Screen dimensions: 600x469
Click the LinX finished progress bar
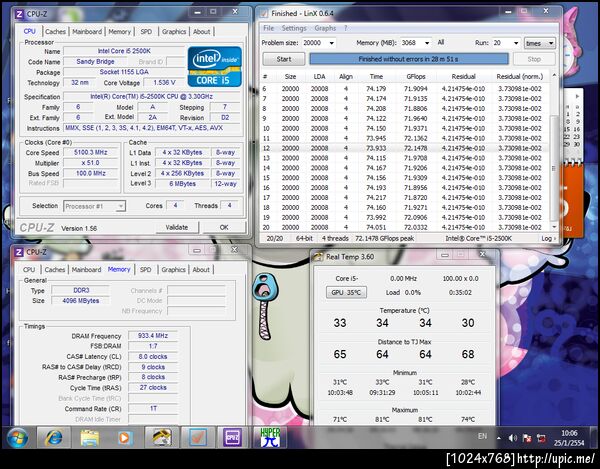(409, 59)
